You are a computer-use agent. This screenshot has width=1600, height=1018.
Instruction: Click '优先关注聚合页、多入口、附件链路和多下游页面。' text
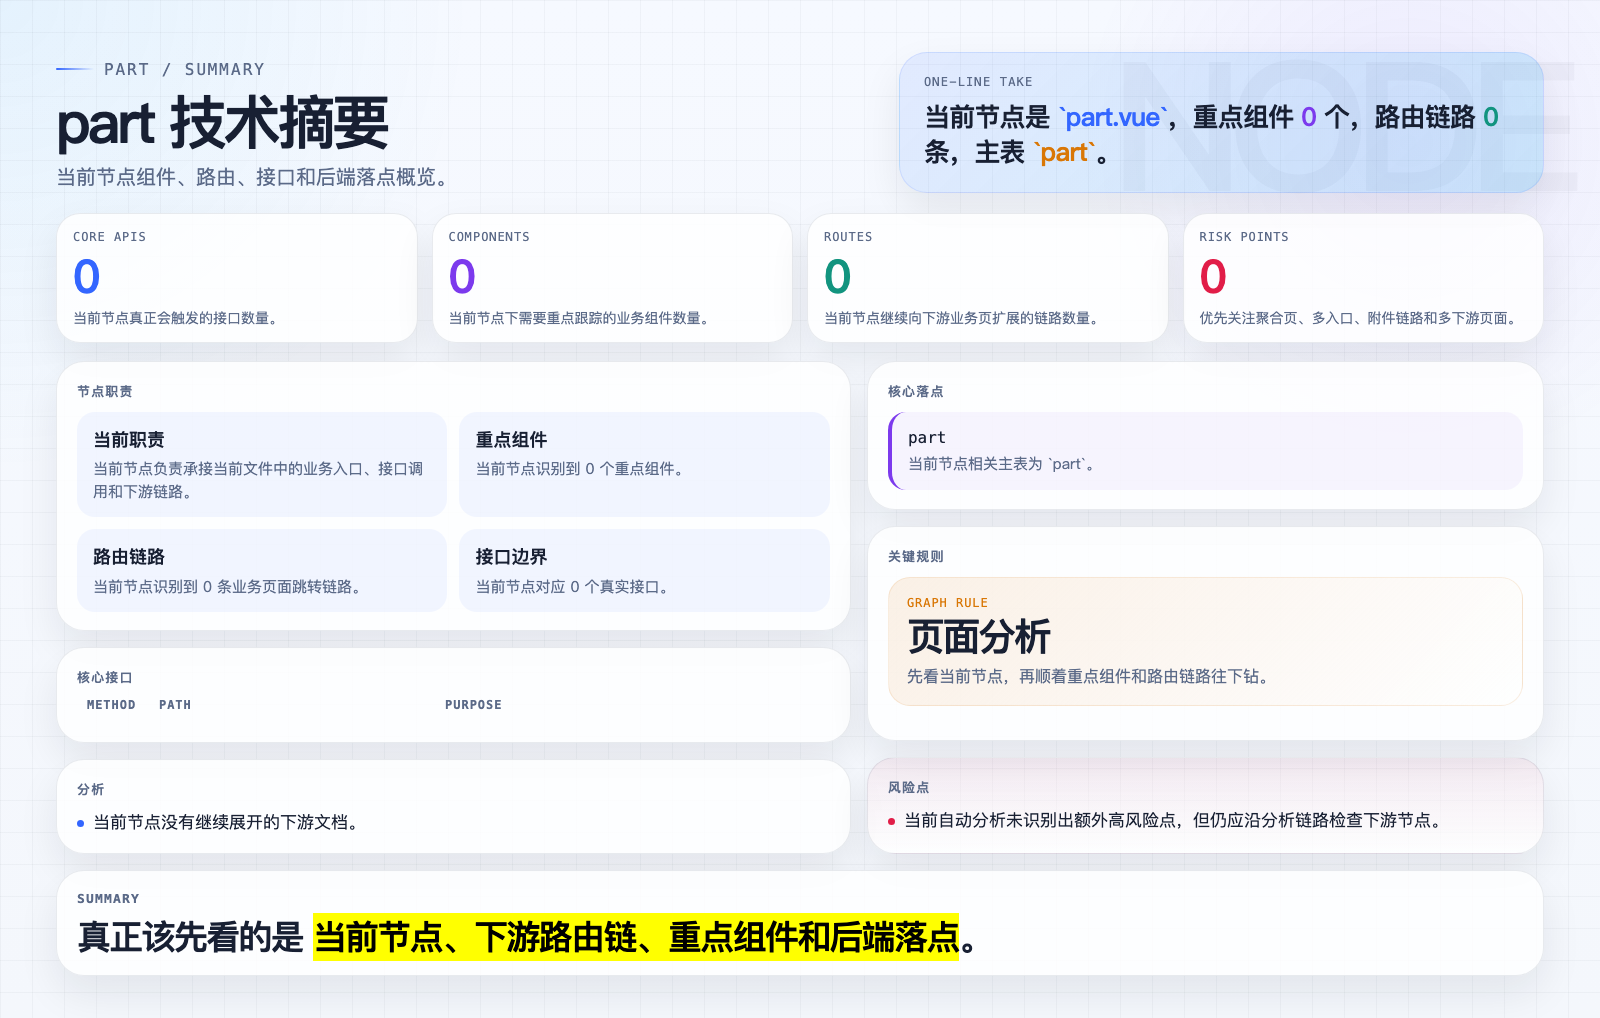1360,318
